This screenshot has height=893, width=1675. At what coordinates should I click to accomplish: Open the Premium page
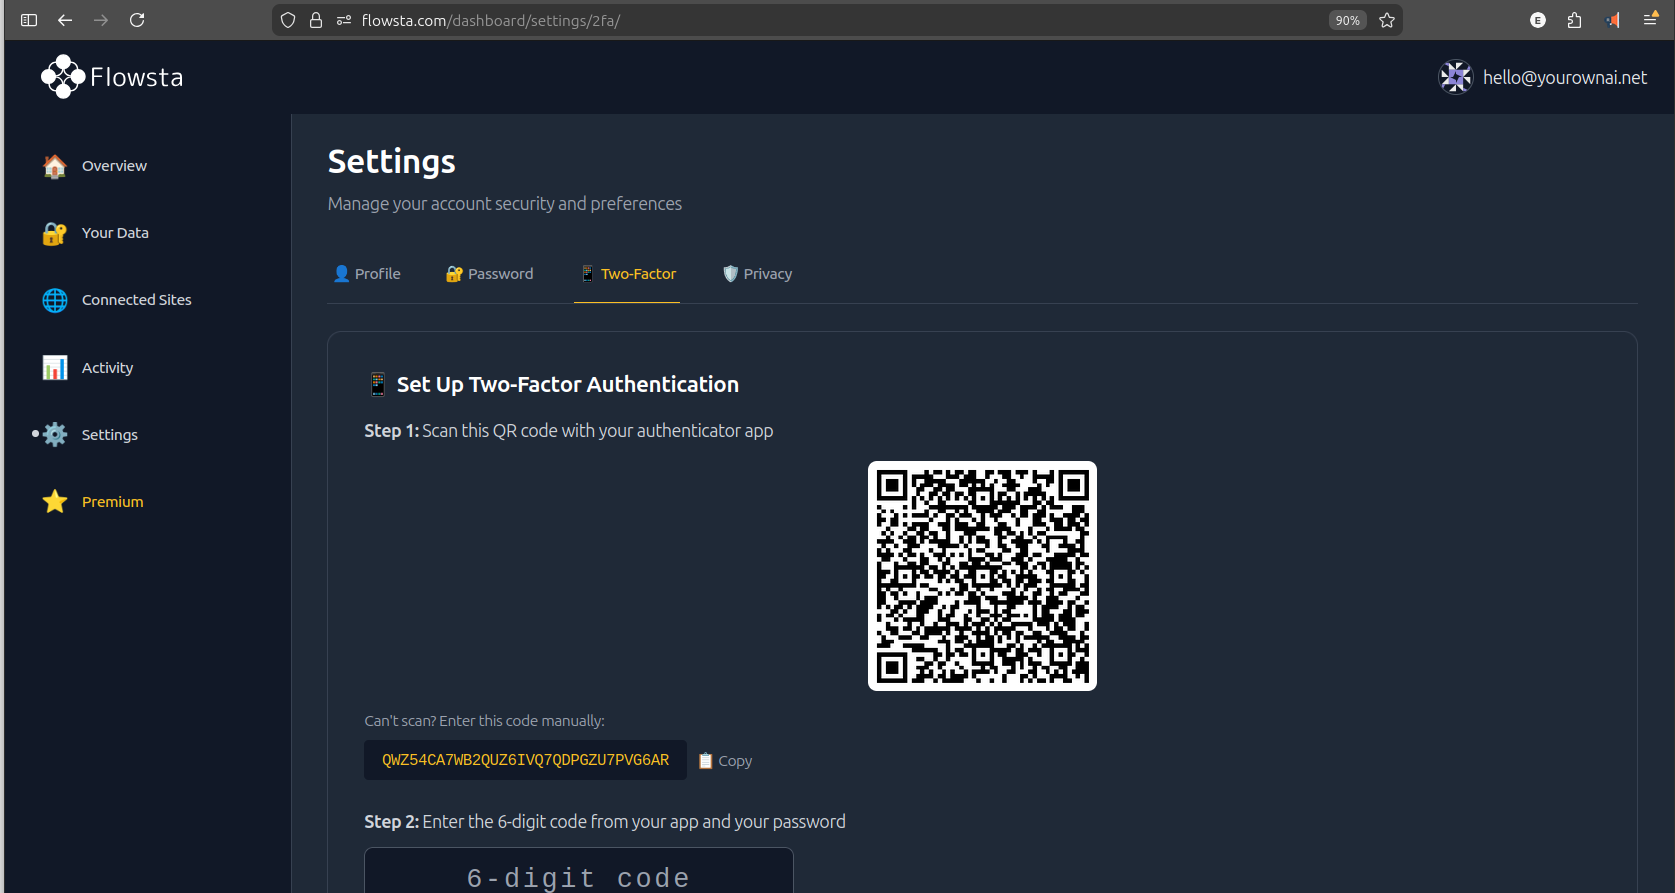[113, 502]
